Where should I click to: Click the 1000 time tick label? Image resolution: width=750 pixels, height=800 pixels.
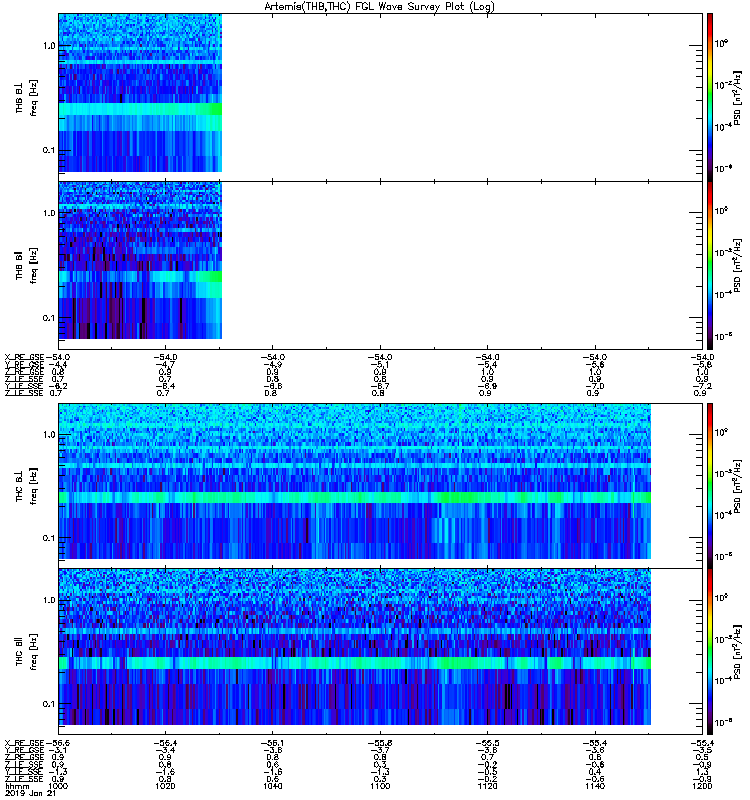click(58, 786)
